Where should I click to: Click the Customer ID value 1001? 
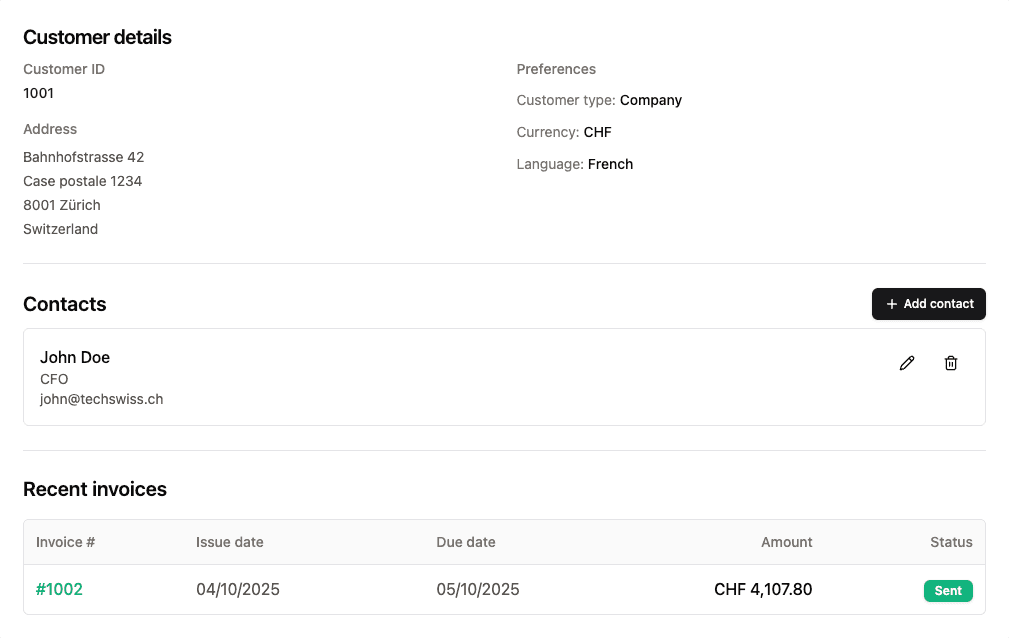point(38,93)
